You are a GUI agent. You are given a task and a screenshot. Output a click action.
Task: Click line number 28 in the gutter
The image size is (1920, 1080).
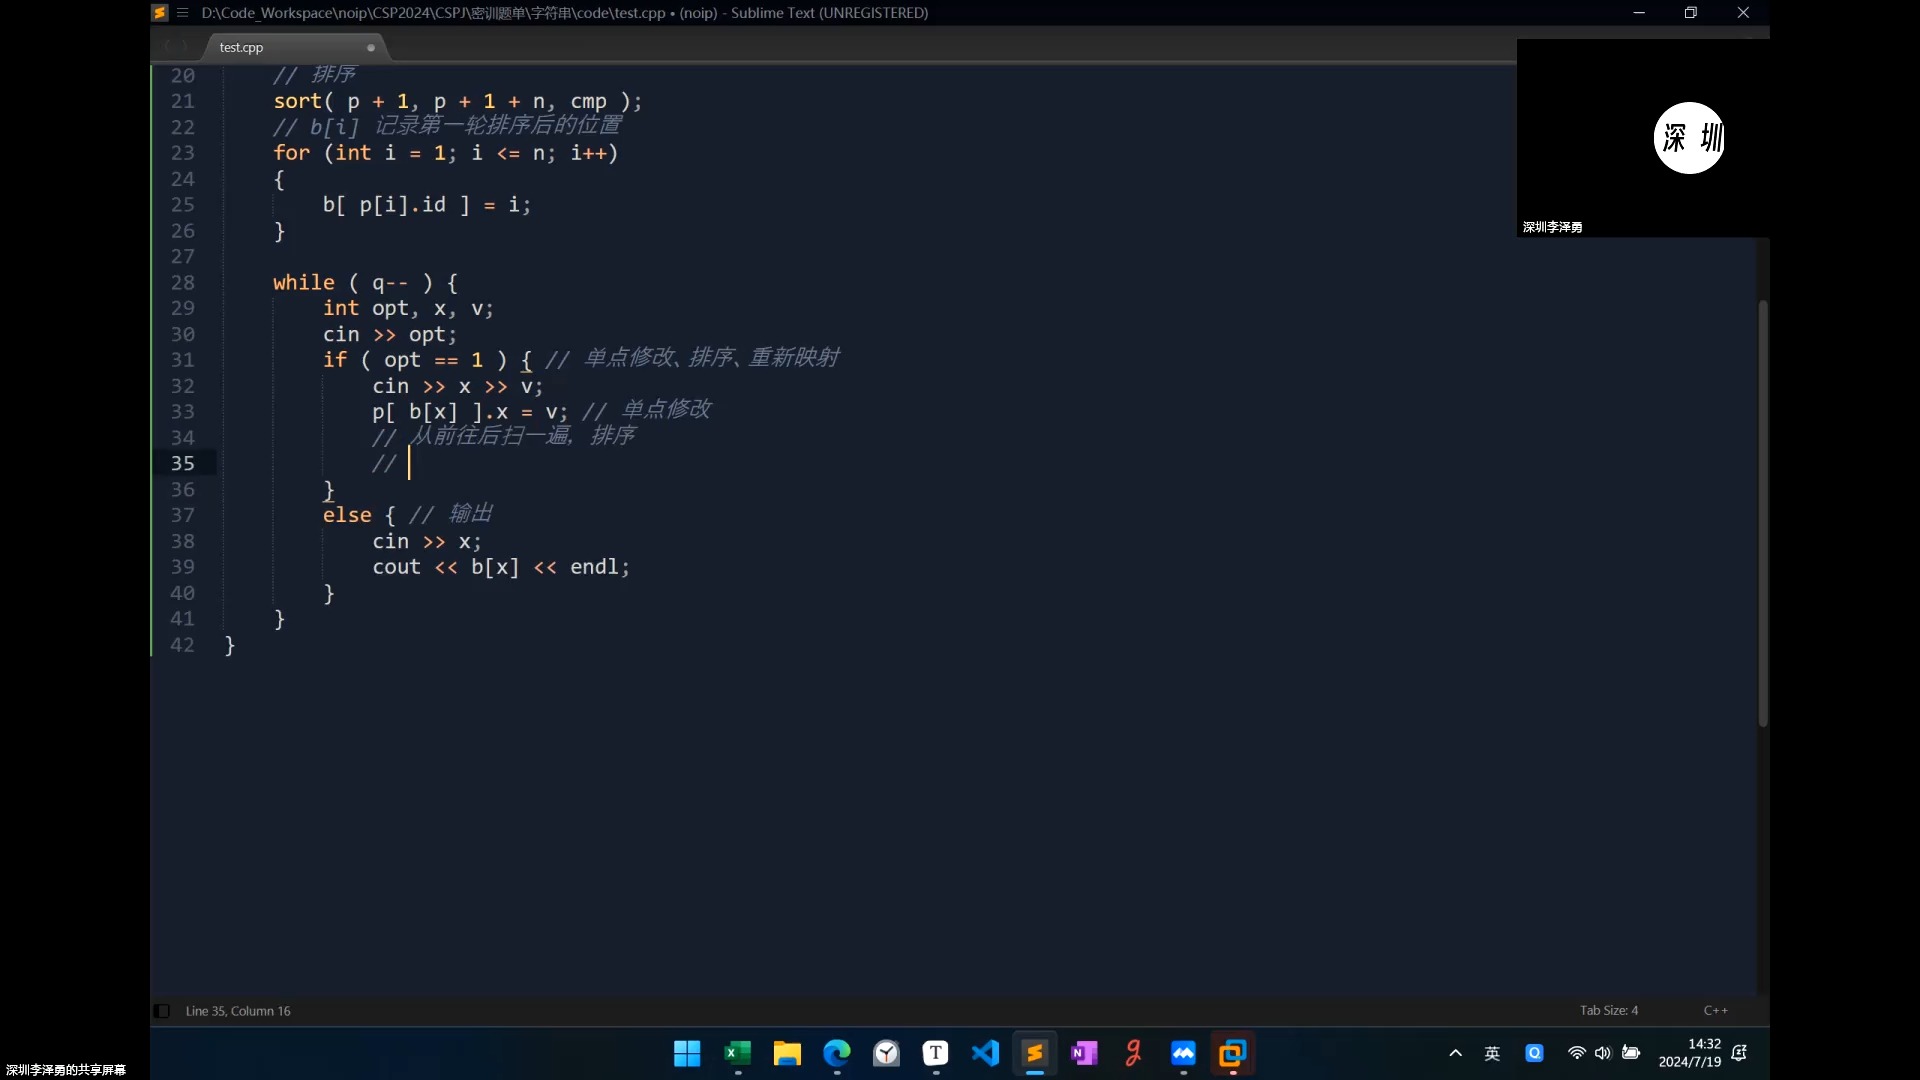[182, 282]
